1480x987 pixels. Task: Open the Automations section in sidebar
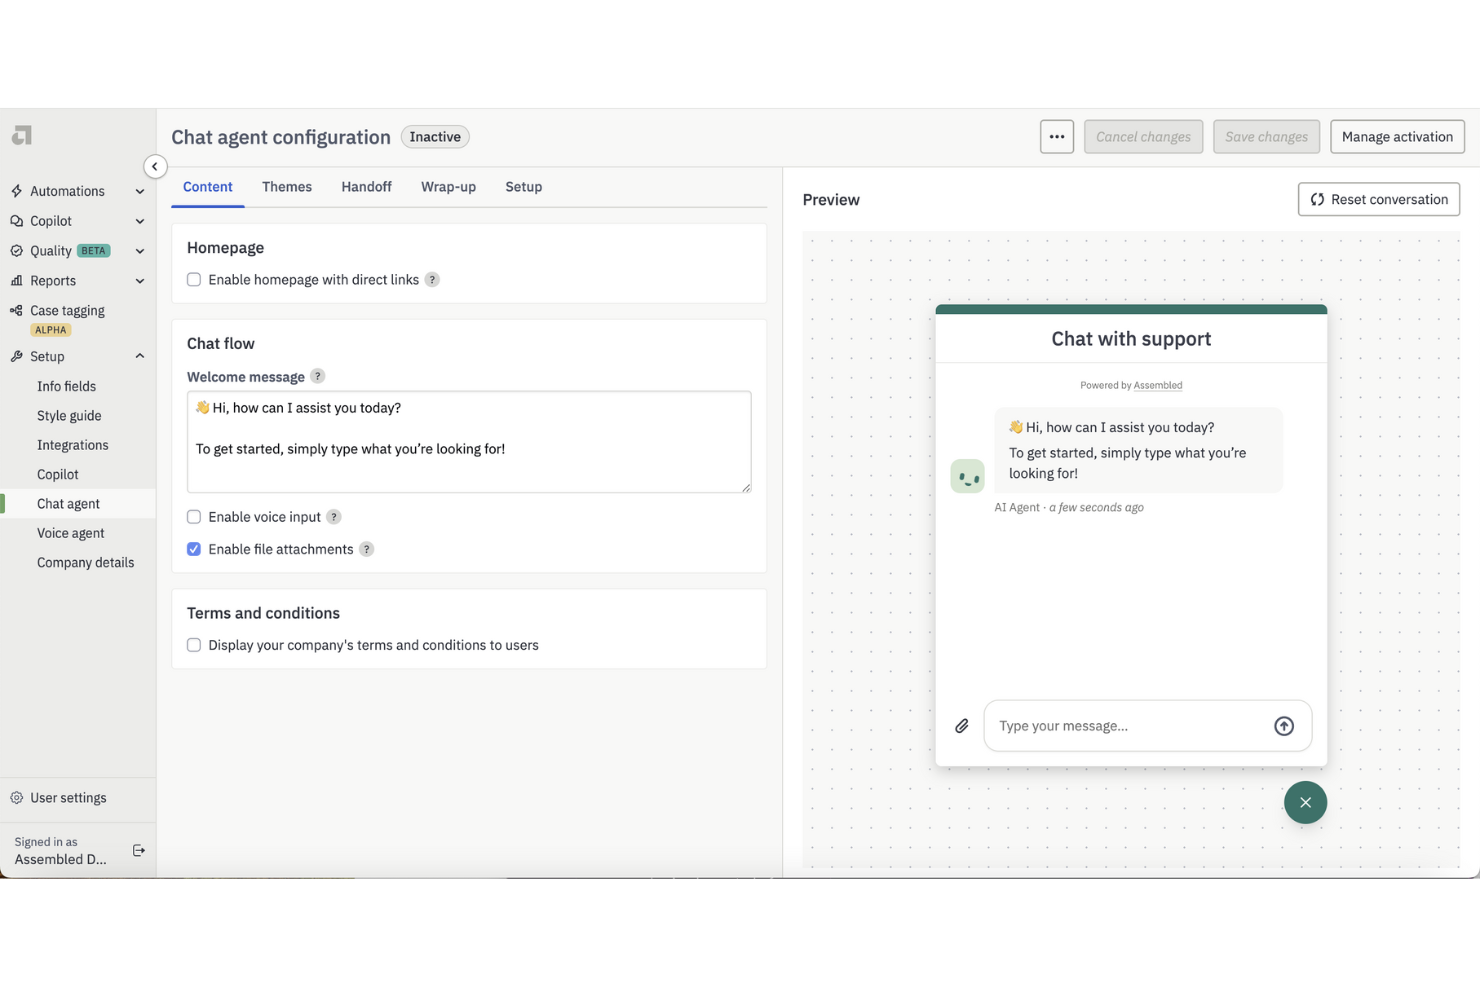pyautogui.click(x=66, y=190)
